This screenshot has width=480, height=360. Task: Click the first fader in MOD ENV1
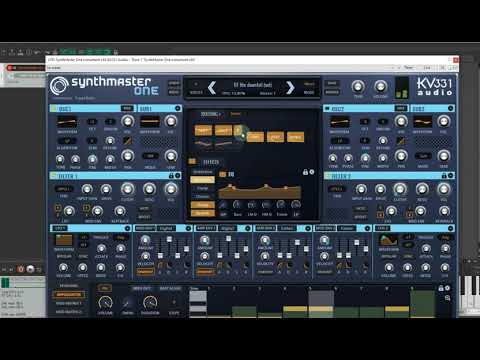point(160,255)
